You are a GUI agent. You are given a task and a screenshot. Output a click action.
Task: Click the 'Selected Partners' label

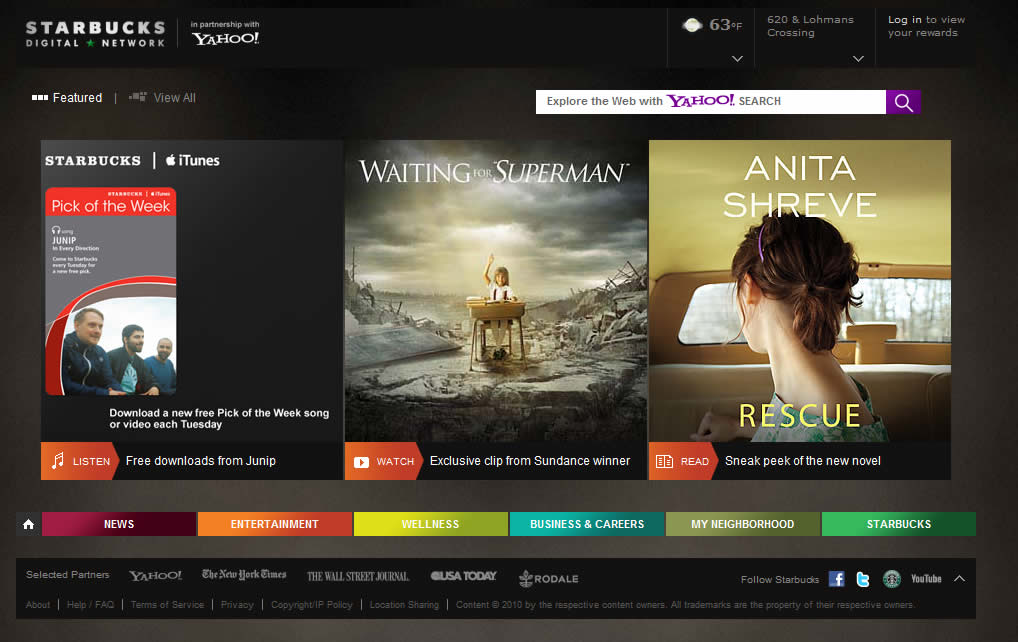pos(68,574)
